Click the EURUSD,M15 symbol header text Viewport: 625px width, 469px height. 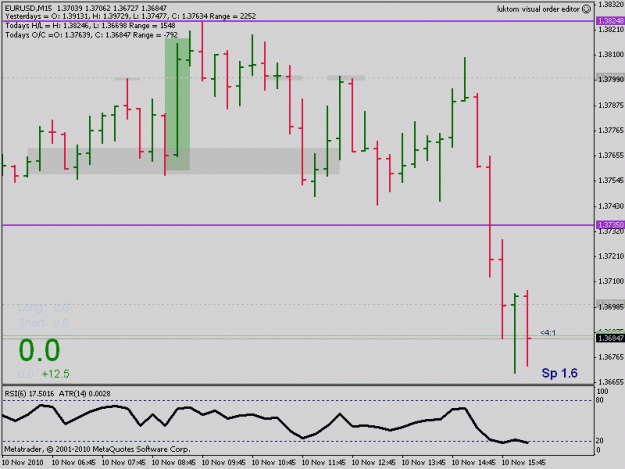coord(28,8)
